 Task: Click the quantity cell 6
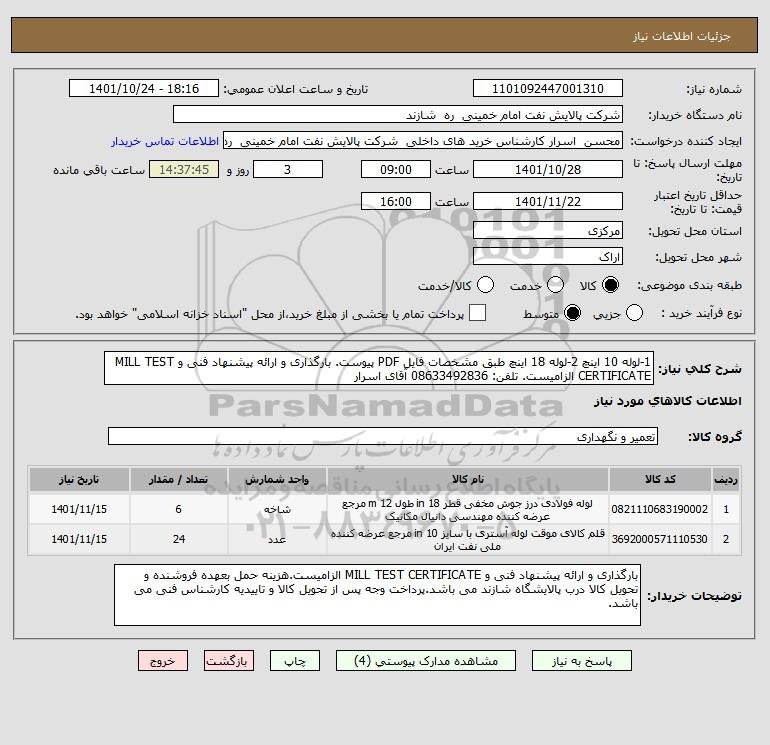pos(179,509)
